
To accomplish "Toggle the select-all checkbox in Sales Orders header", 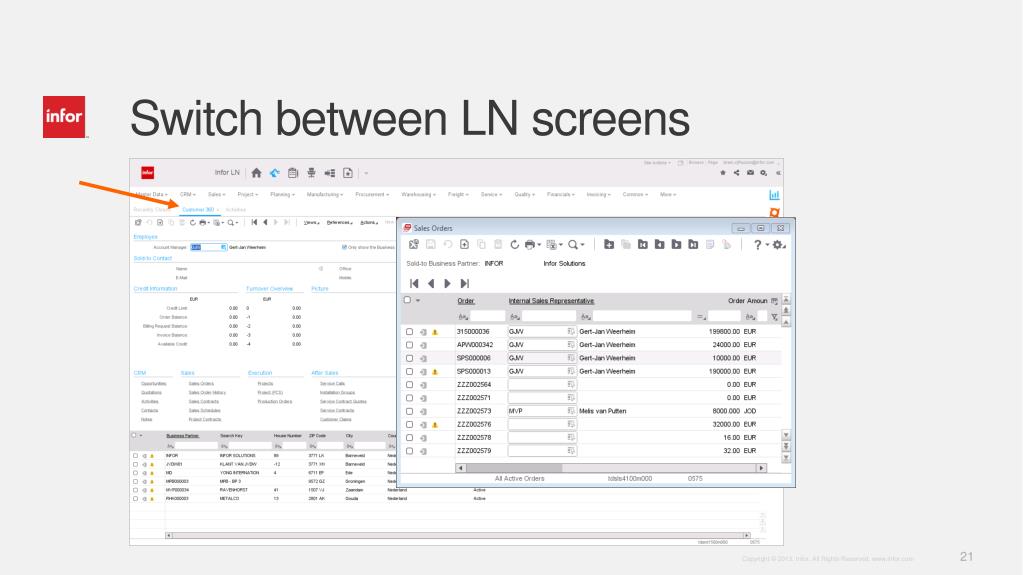I will click(408, 300).
